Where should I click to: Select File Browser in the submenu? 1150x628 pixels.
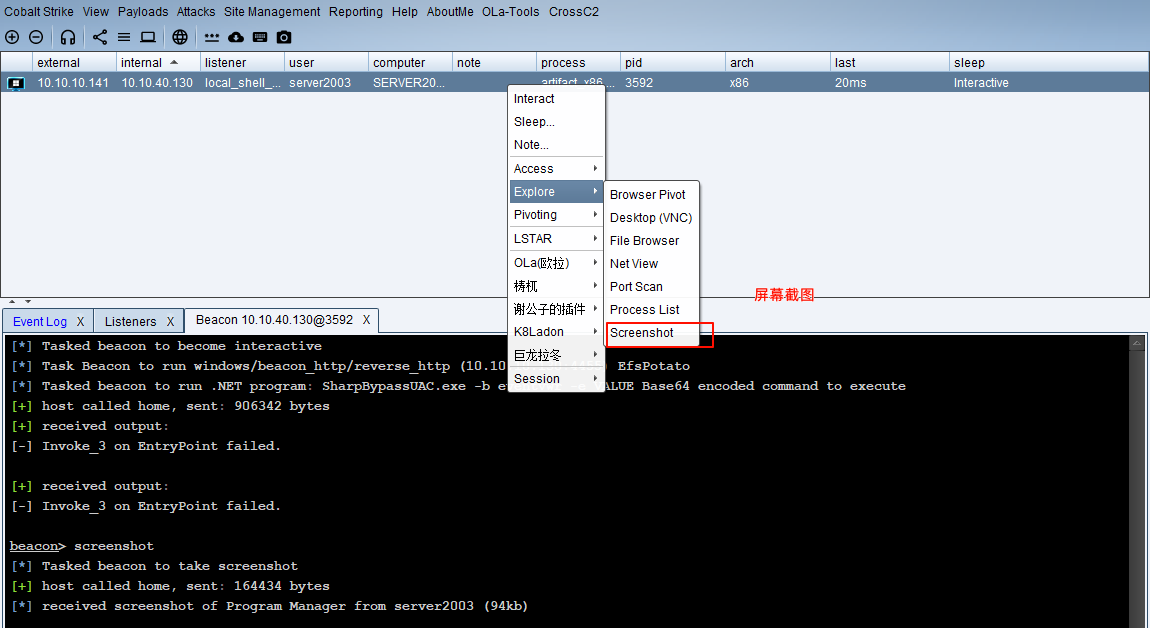[x=652, y=241]
